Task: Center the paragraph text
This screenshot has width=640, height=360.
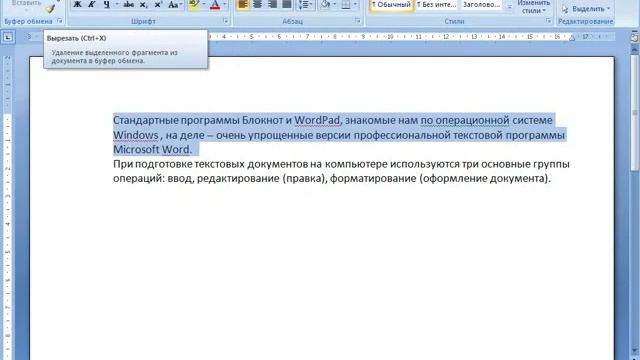Action: tap(257, 5)
